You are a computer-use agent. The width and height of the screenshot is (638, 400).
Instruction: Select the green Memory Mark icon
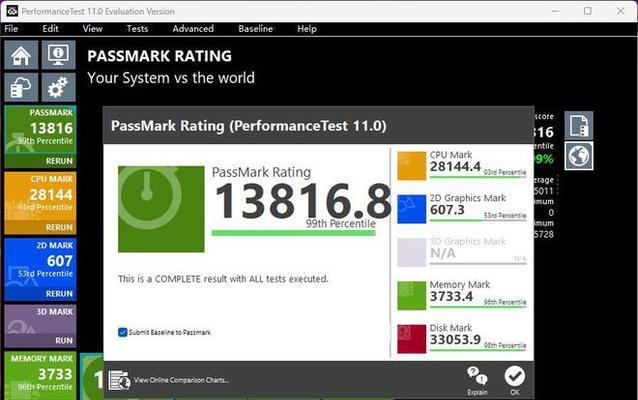point(411,295)
